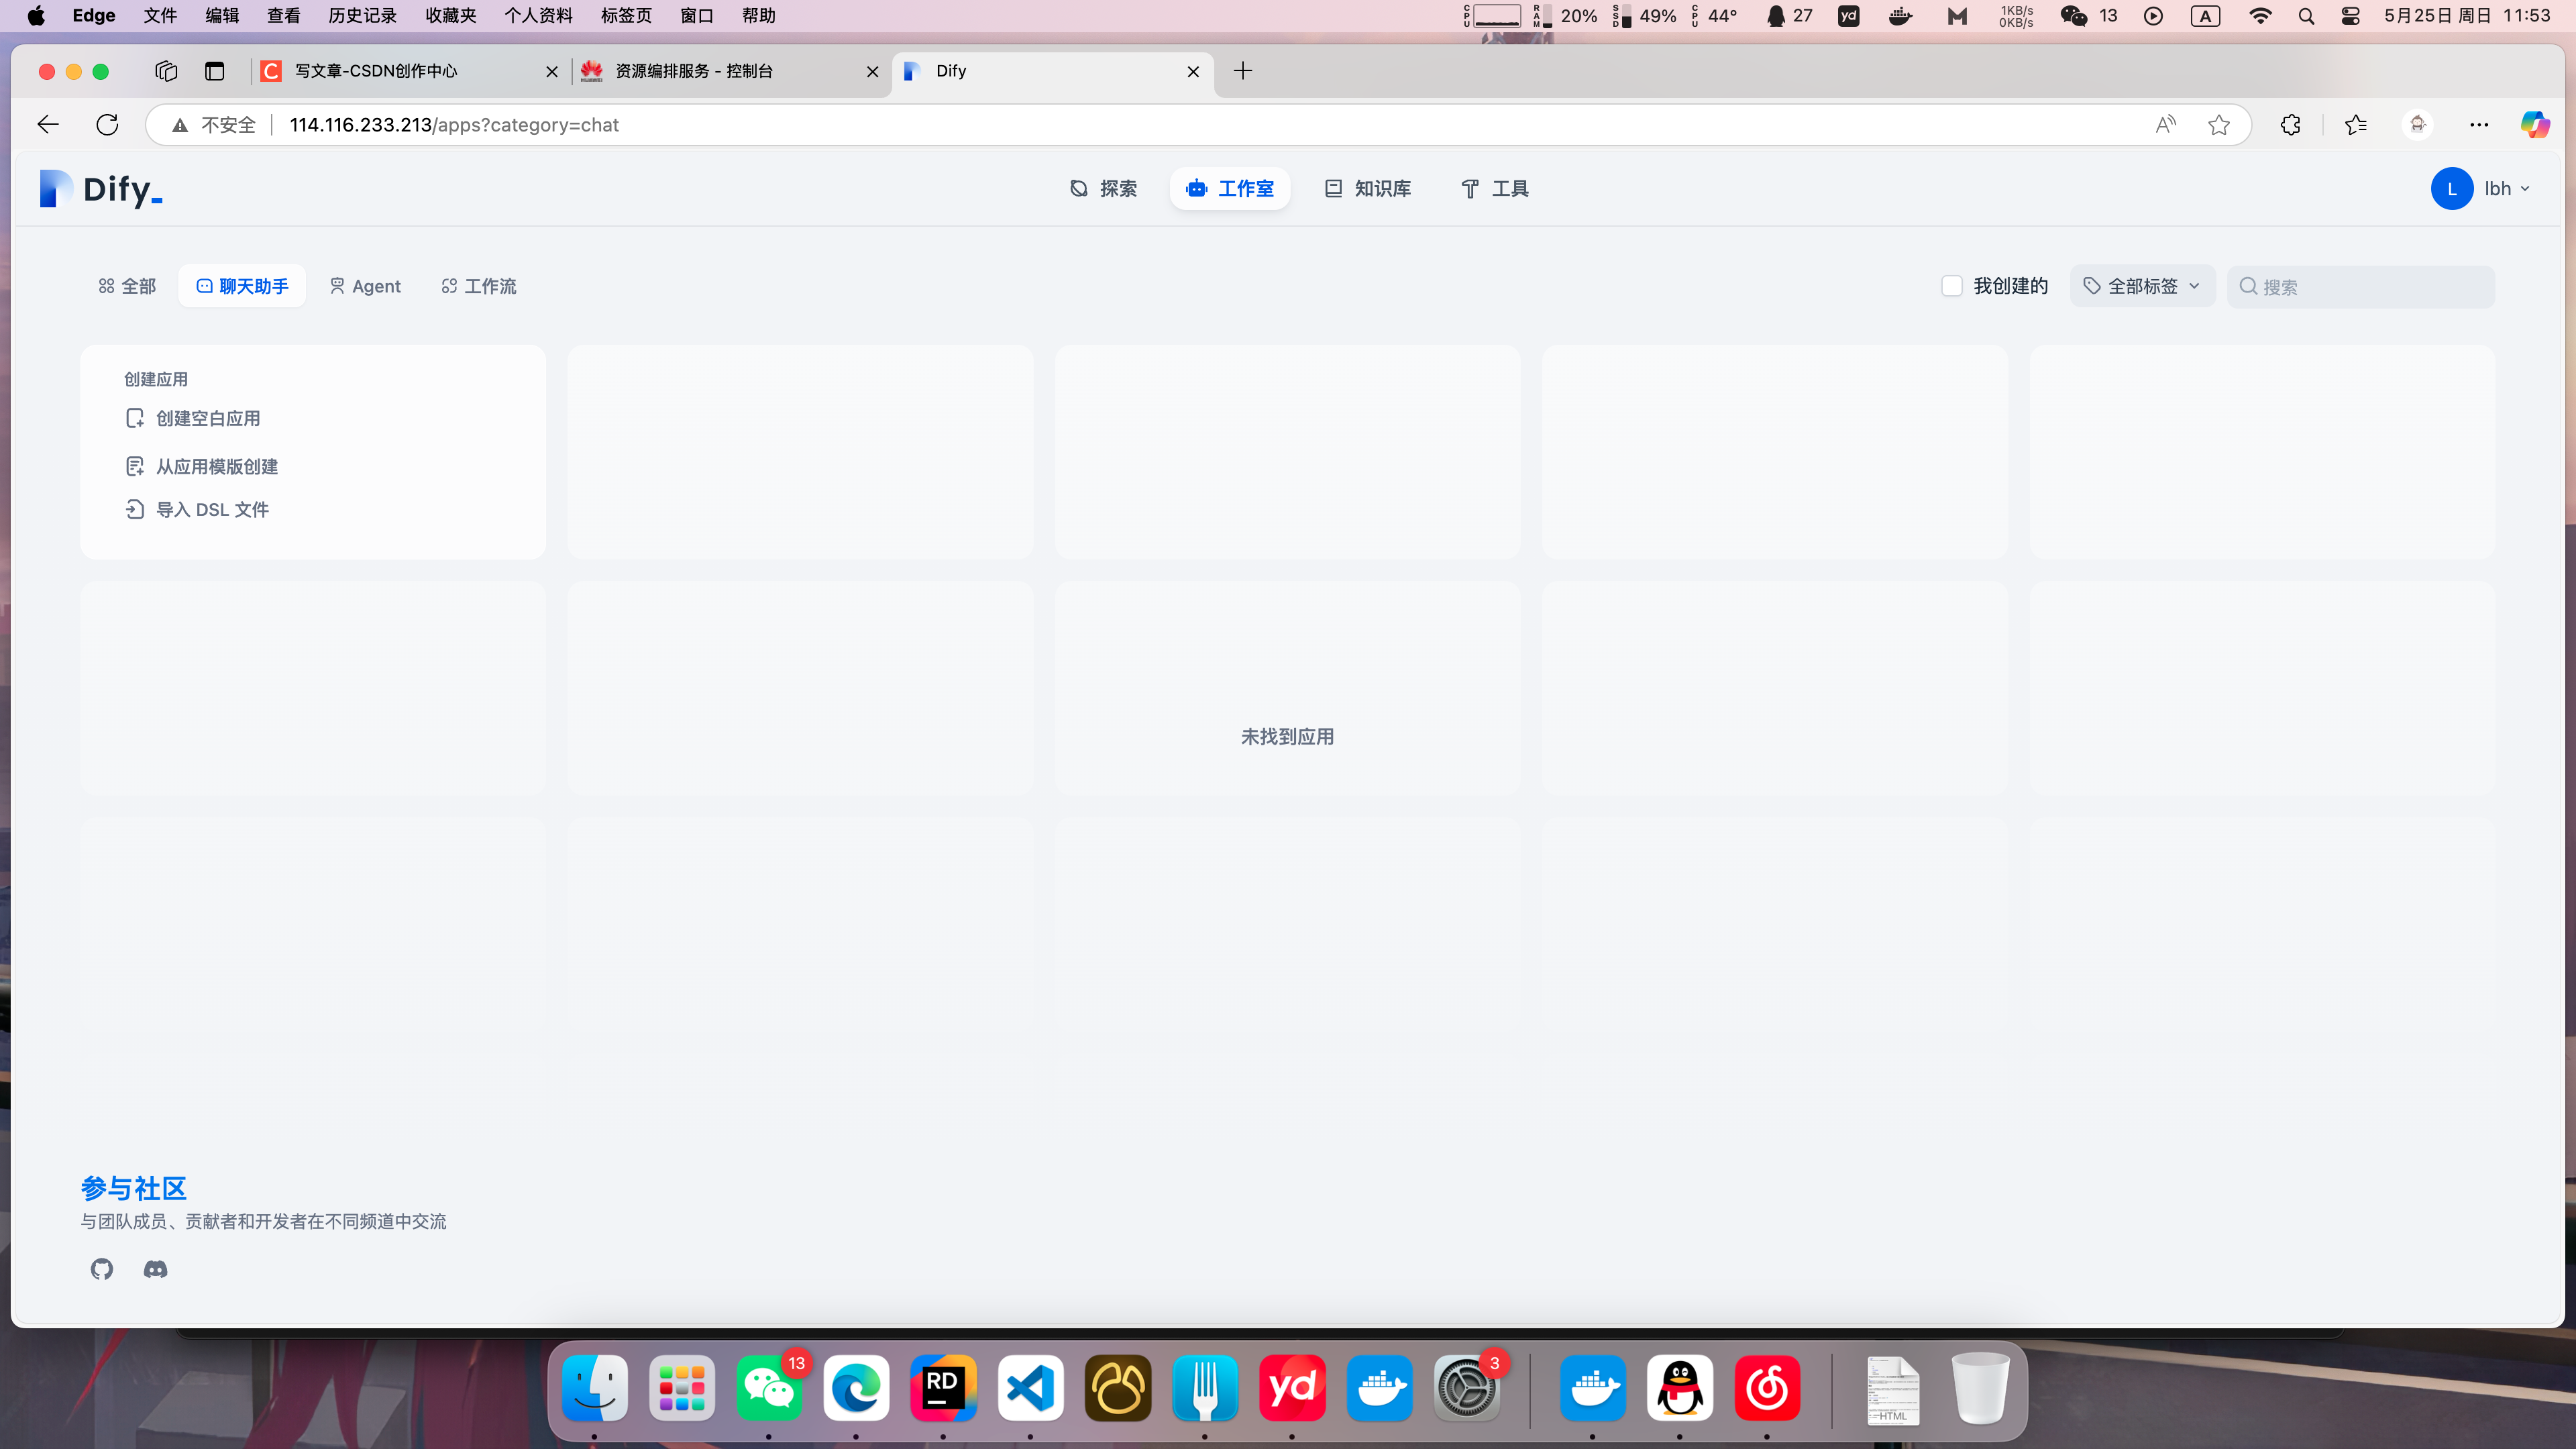This screenshot has width=2576, height=1449.
Task: Go back in browser
Action: pos(47,125)
